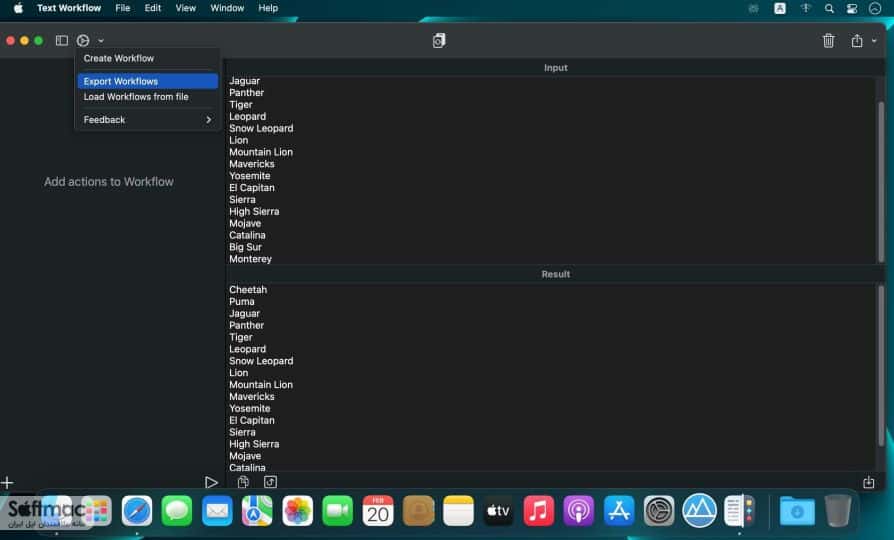This screenshot has height=540, width=894.
Task: Open the File menu
Action: (x=123, y=8)
